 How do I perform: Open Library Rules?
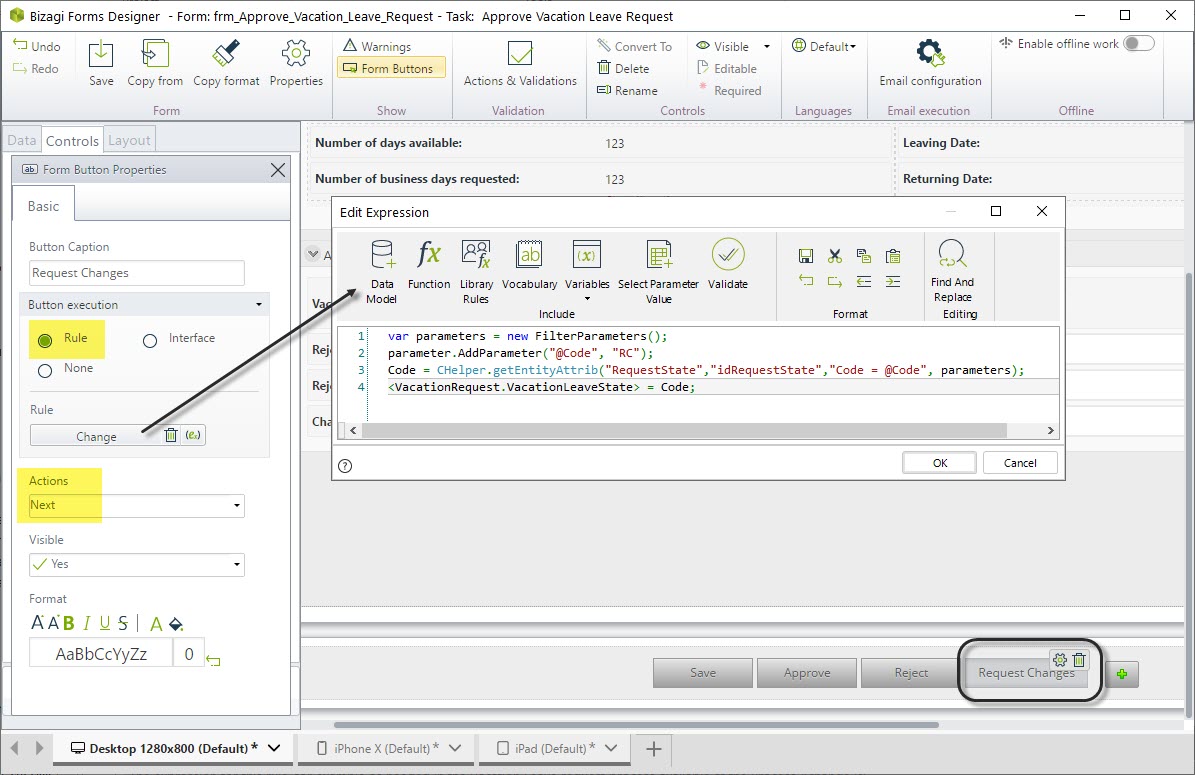pyautogui.click(x=476, y=271)
